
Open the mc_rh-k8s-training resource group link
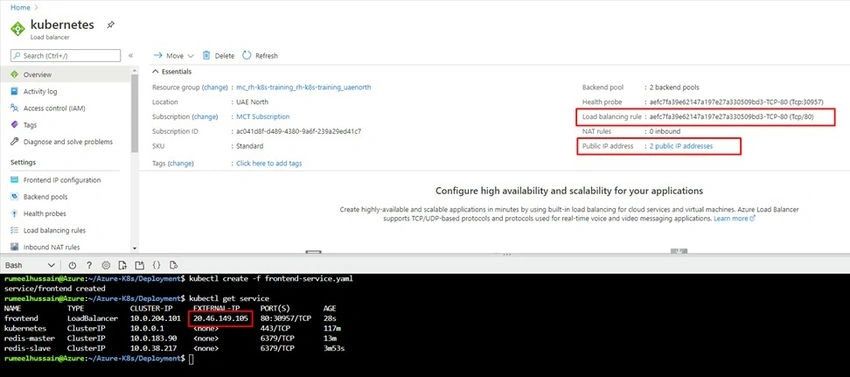coord(304,87)
